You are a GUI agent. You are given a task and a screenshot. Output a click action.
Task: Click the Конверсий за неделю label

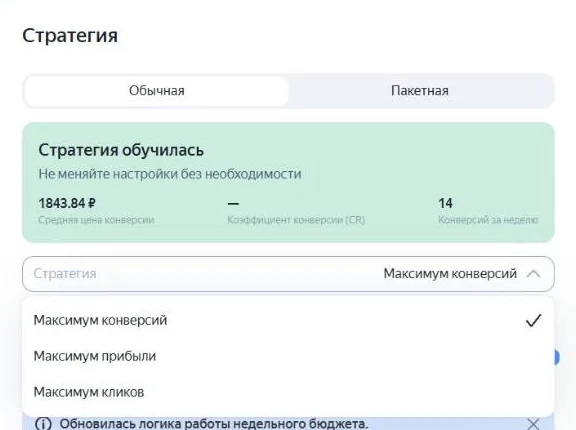point(488,220)
